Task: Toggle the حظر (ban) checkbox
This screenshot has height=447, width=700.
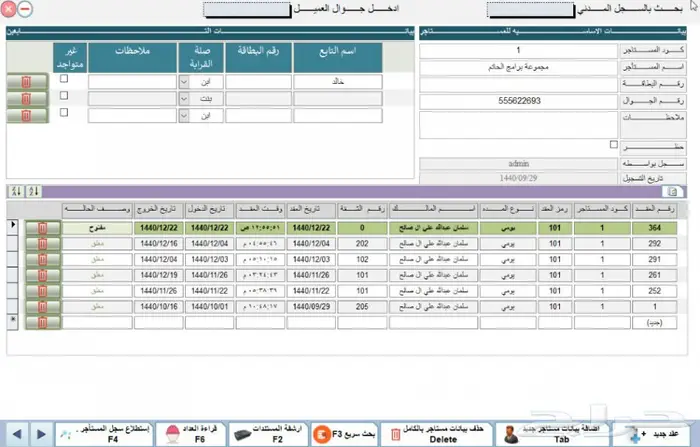Action: (614, 144)
